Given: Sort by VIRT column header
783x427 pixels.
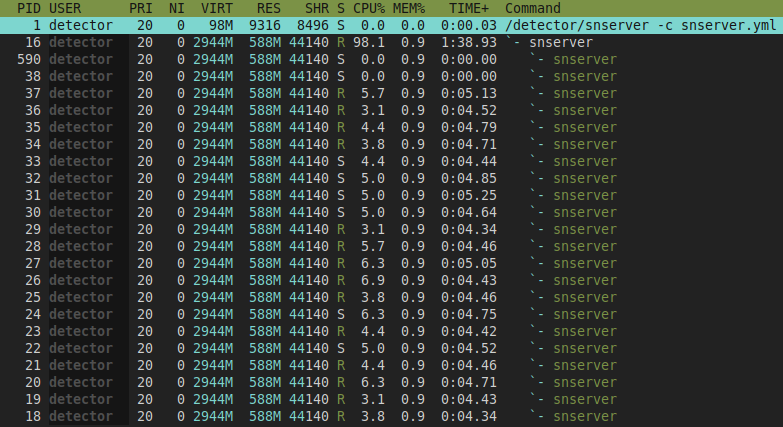Looking at the screenshot, I should click(x=217, y=8).
